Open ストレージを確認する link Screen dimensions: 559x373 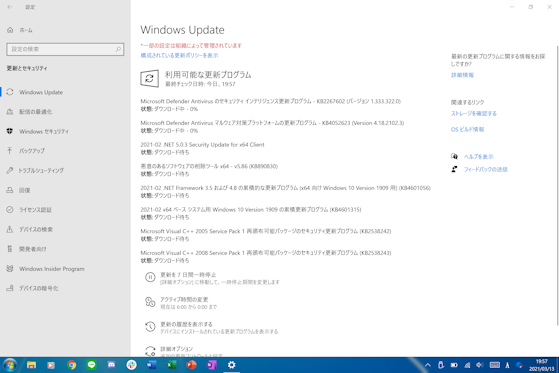coord(474,113)
